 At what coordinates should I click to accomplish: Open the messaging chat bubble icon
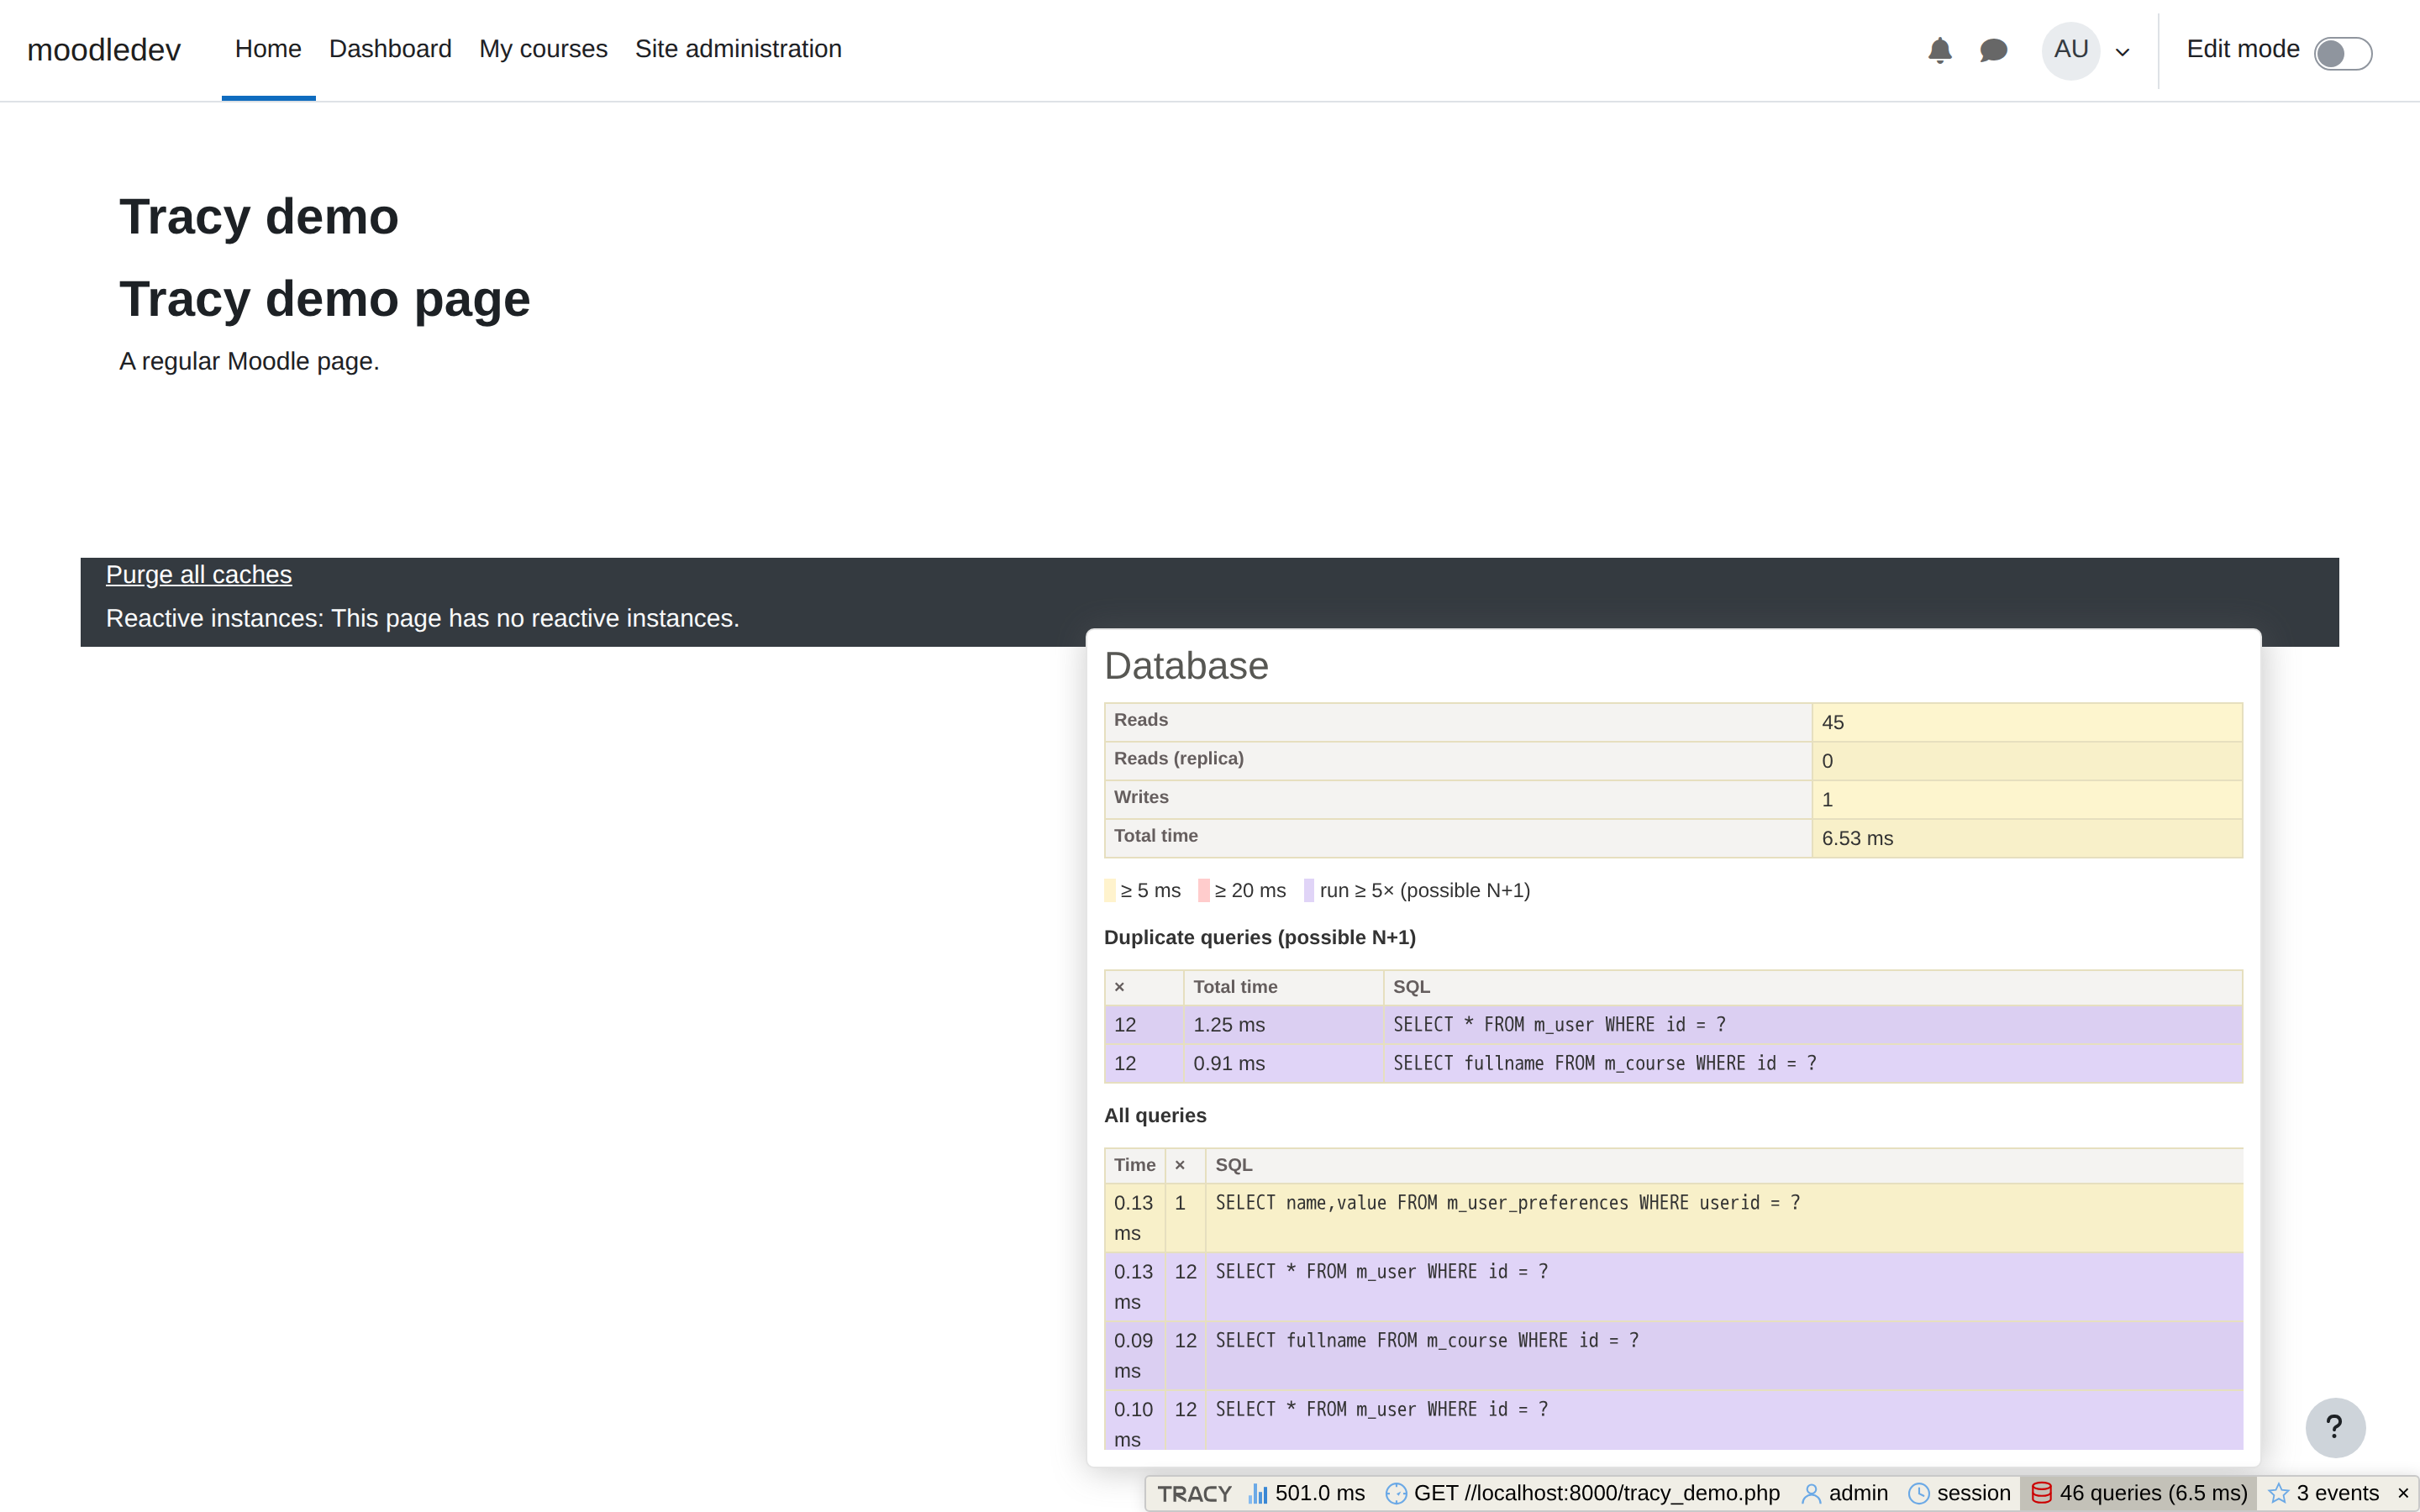click(1993, 50)
